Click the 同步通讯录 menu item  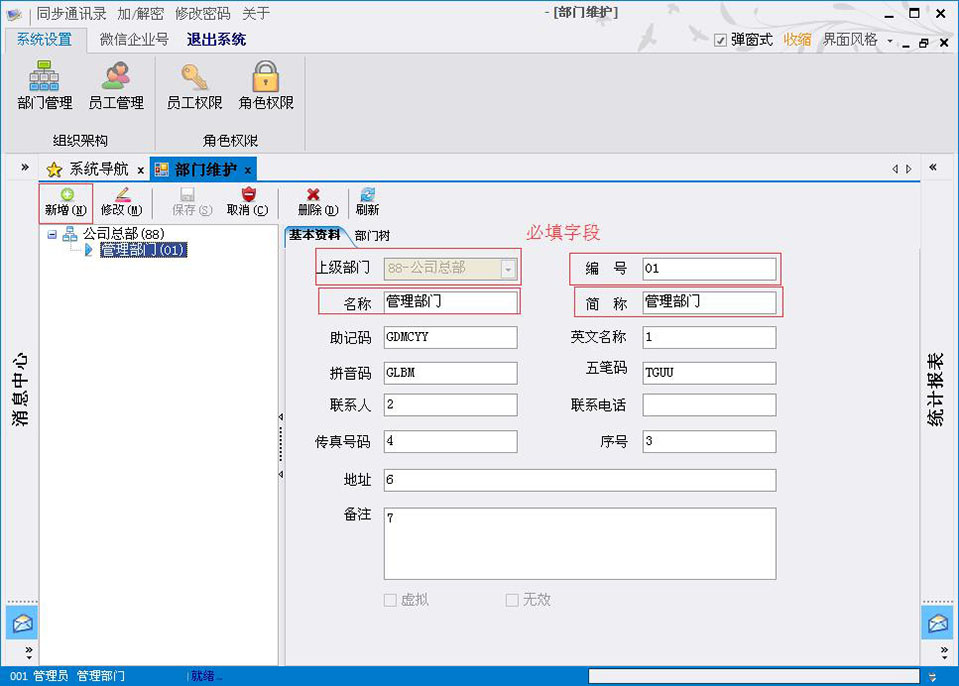click(71, 14)
